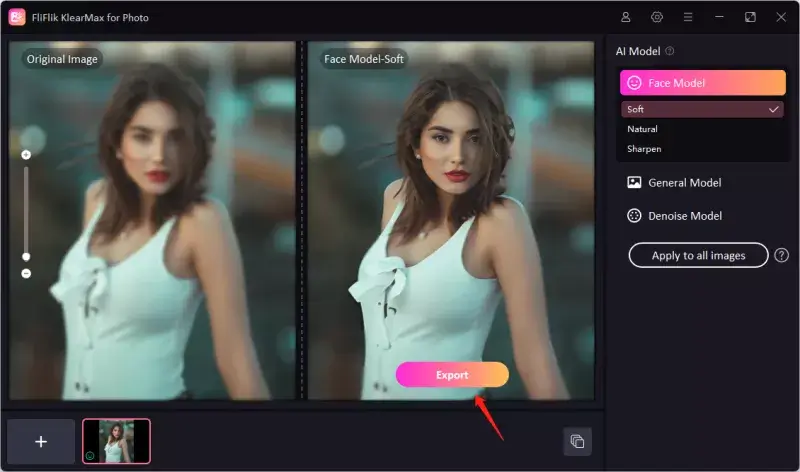This screenshot has height=472, width=800.
Task: Click the add image plus button
Action: tap(41, 441)
